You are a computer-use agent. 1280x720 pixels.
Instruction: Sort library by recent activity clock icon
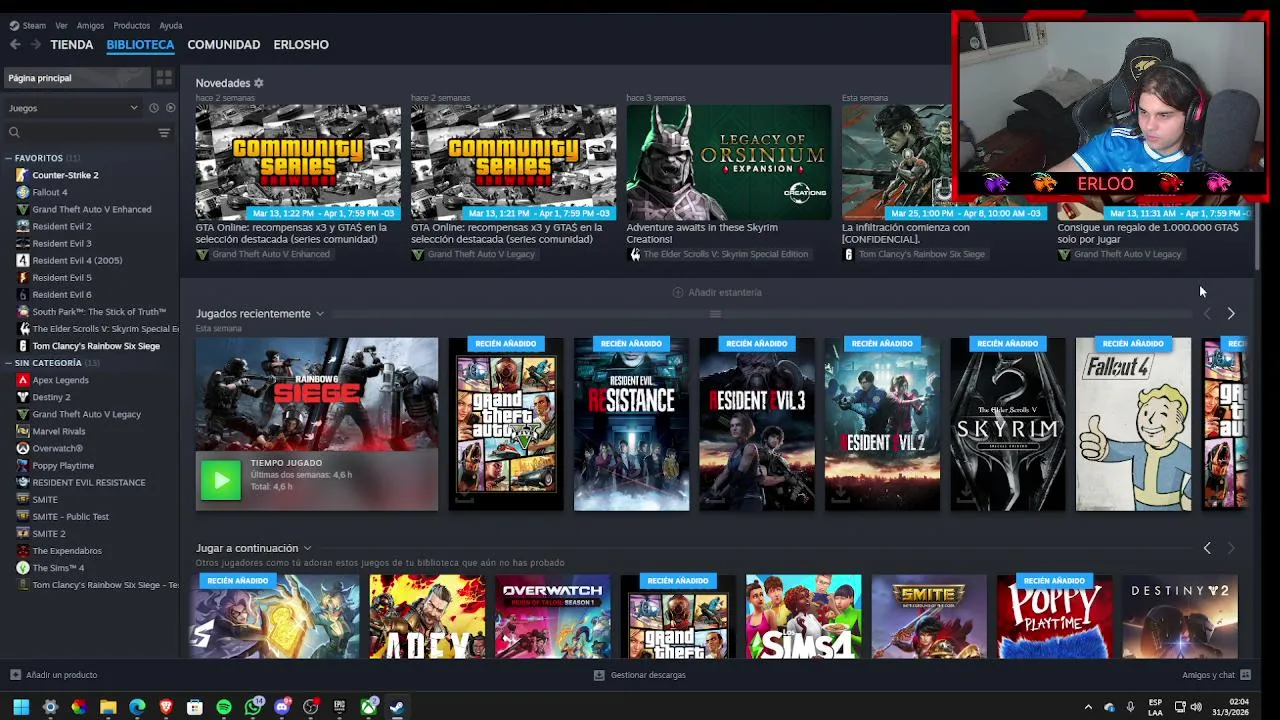coord(154,108)
